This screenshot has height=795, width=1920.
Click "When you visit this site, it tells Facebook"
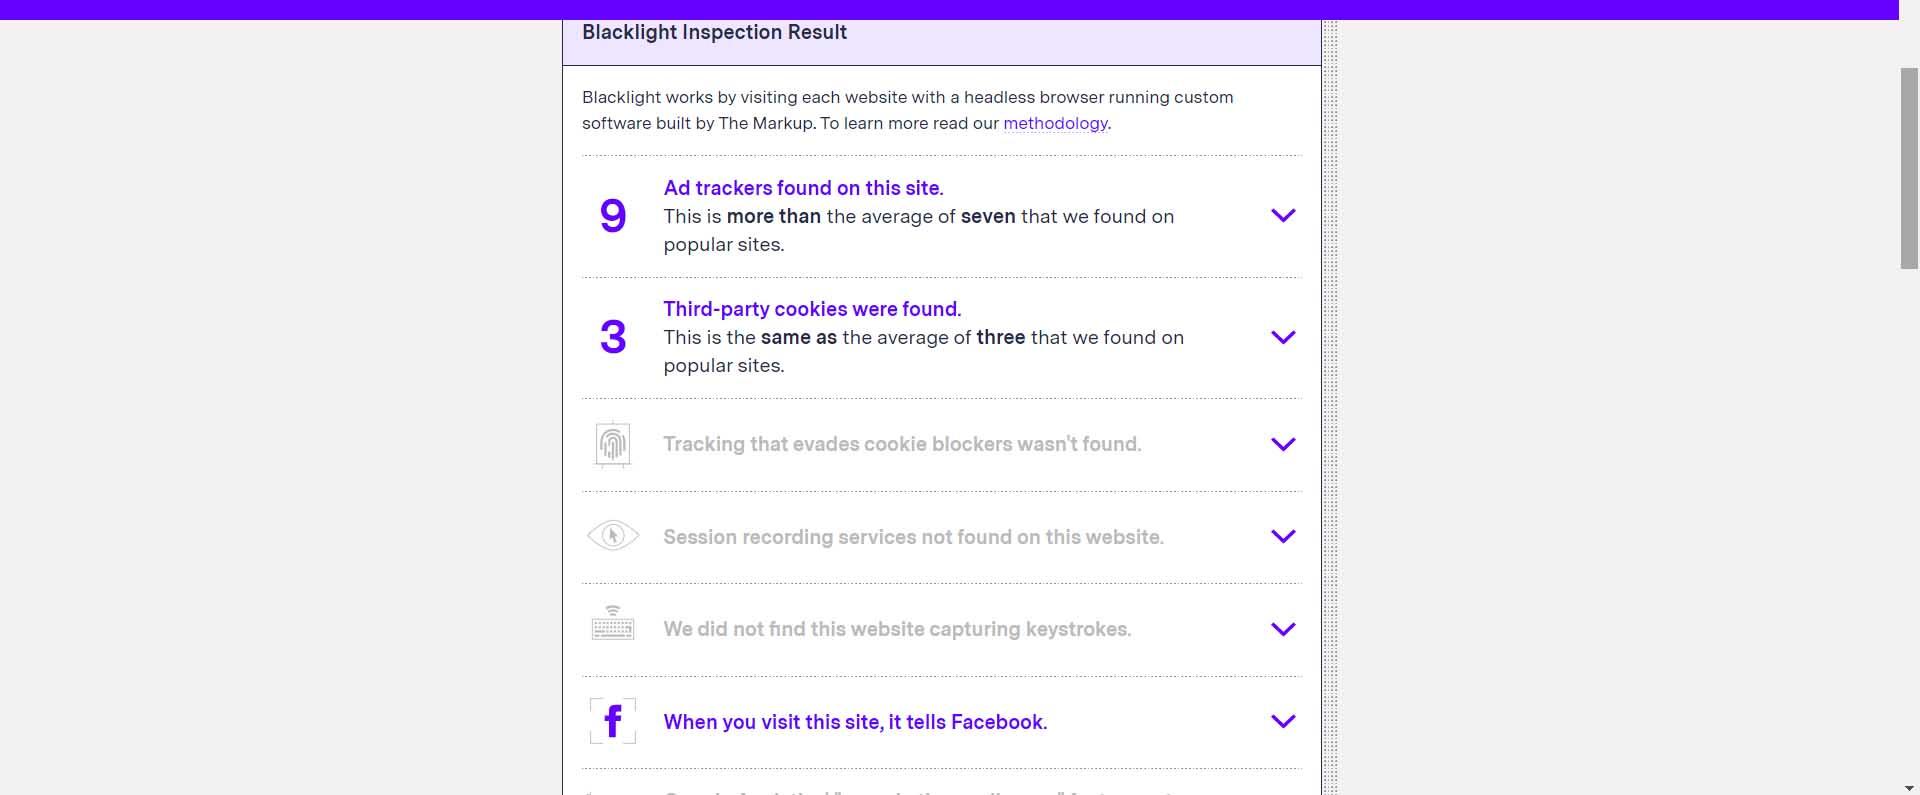click(x=855, y=722)
